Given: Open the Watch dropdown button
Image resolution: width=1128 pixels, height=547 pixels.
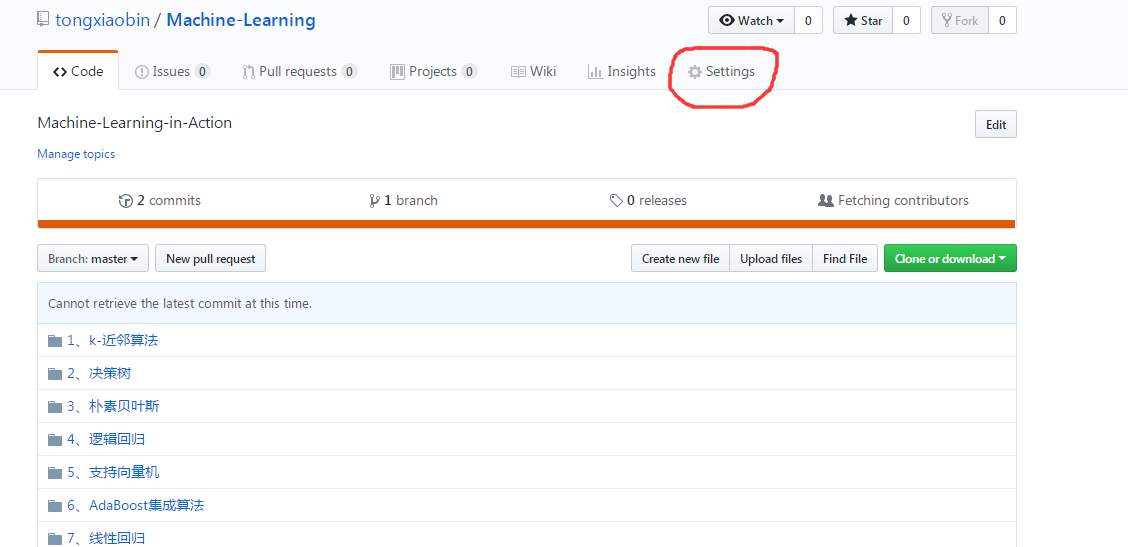Looking at the screenshot, I should (x=751, y=21).
